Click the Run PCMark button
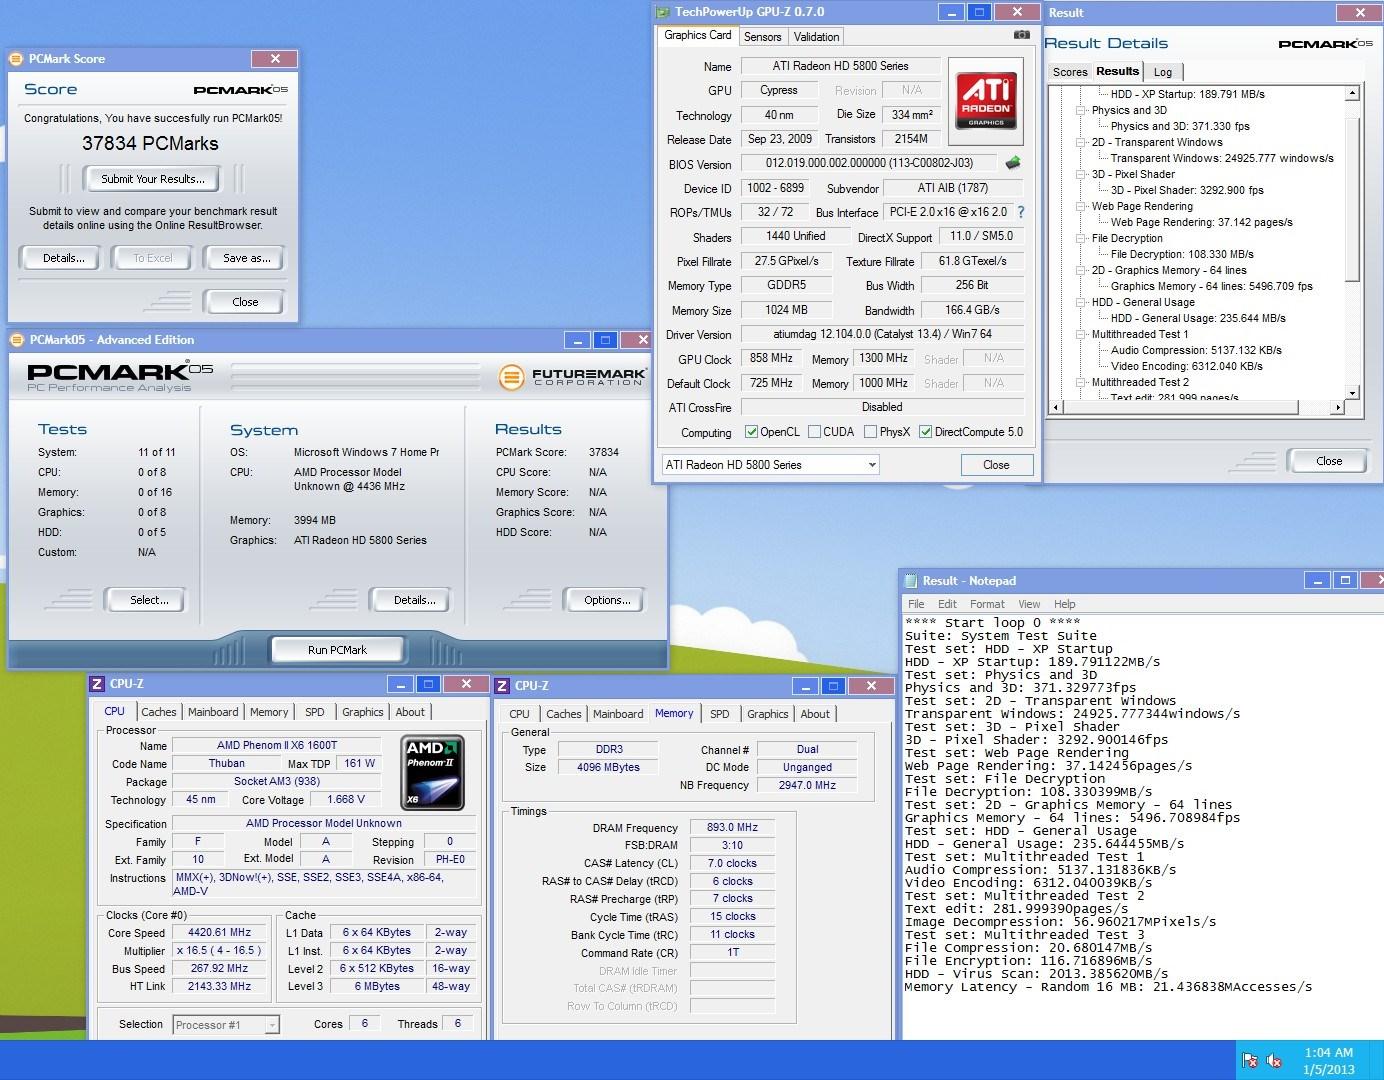Image resolution: width=1384 pixels, height=1080 pixels. [337, 650]
